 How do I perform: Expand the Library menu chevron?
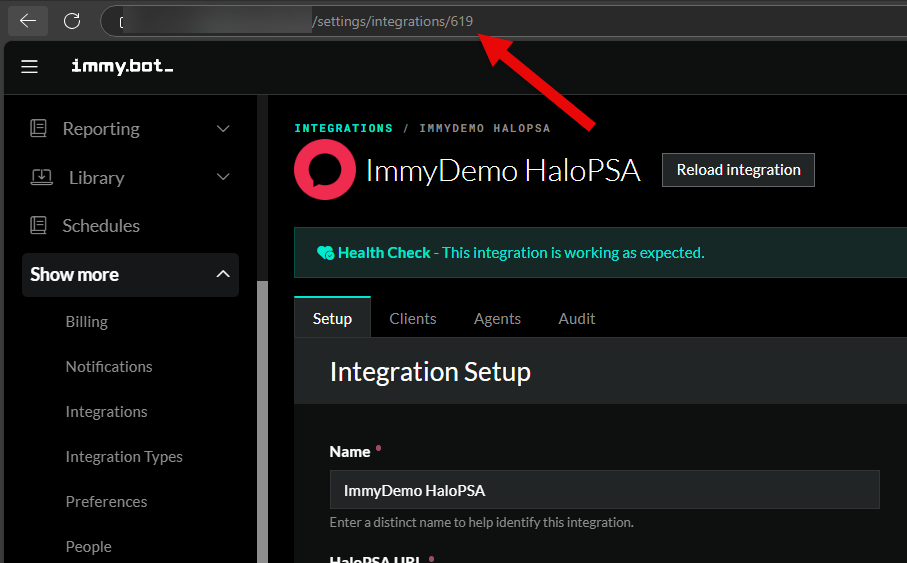pyautogui.click(x=223, y=177)
